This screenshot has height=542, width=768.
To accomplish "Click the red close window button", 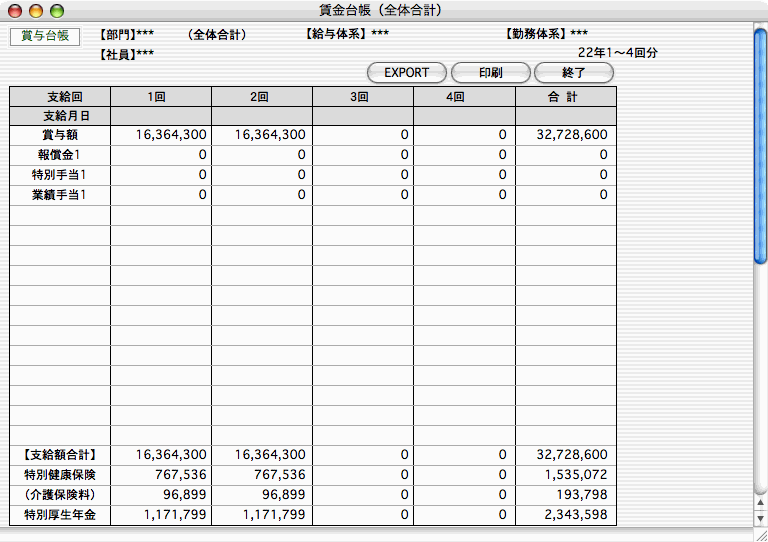I will [13, 10].
